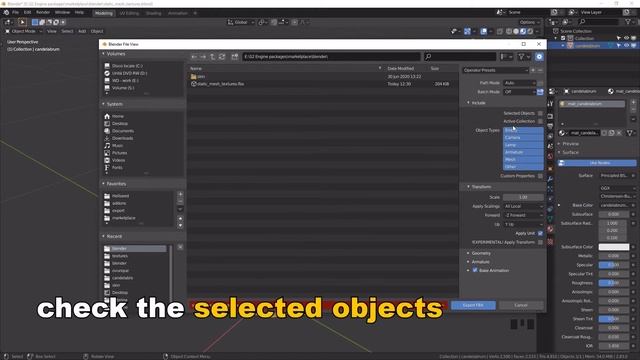Enable the Custom Properties checkbox
This screenshot has height=360, width=640.
(540, 176)
